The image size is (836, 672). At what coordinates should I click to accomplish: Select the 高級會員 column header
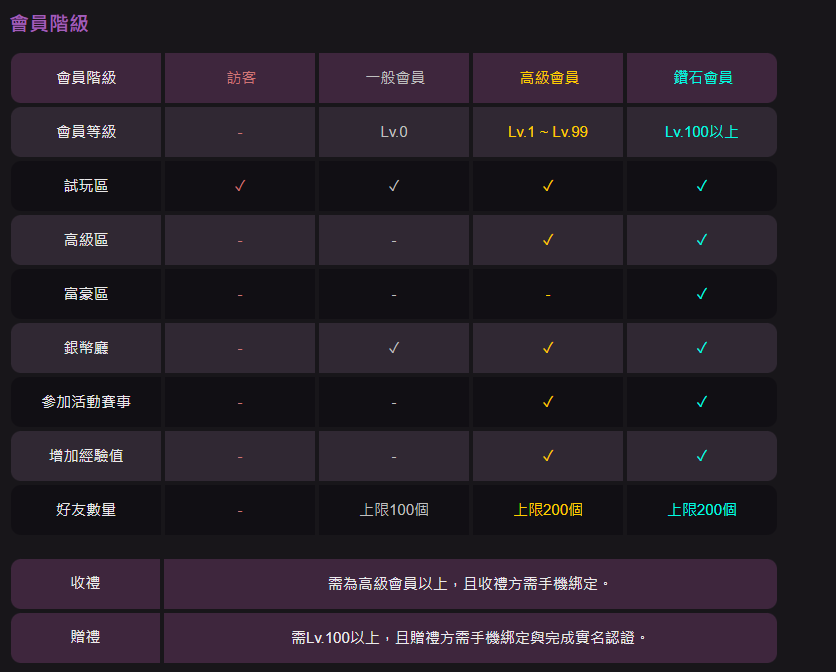pos(548,78)
